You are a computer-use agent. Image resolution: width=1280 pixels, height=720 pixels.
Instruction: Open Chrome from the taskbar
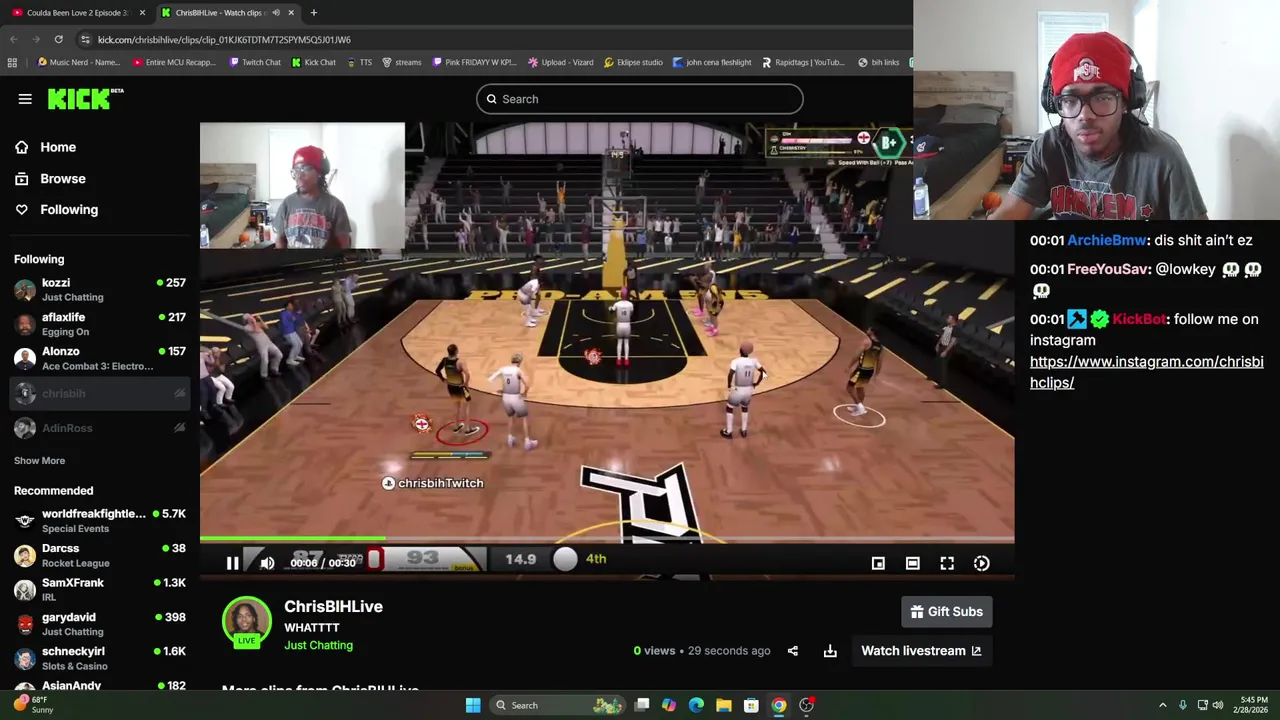[x=778, y=705]
